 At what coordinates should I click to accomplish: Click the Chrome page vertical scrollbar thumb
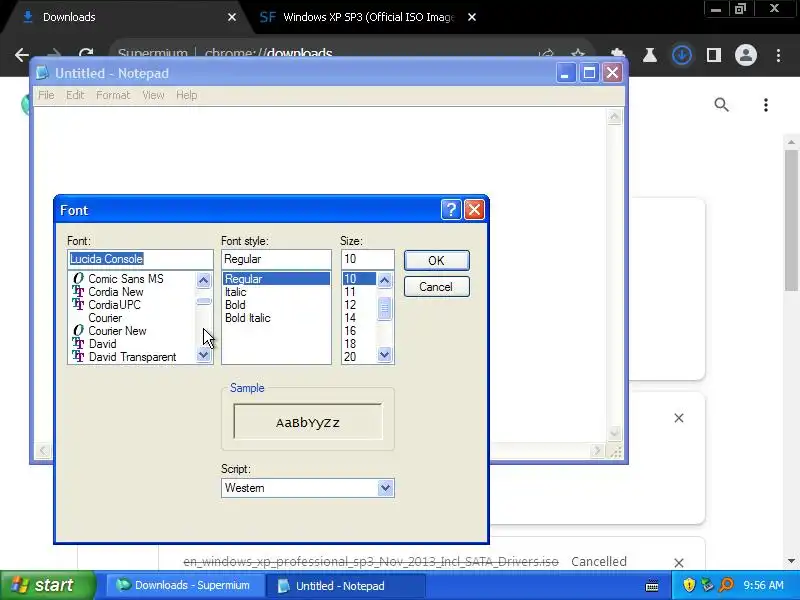[x=791, y=219]
